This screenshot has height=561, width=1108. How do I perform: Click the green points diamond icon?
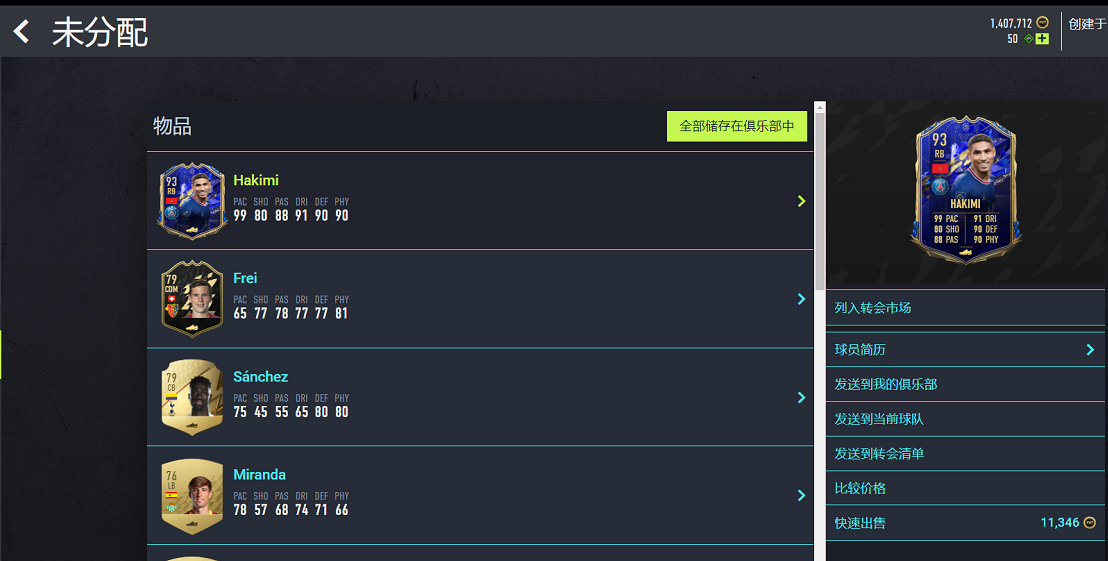pyautogui.click(x=1029, y=39)
